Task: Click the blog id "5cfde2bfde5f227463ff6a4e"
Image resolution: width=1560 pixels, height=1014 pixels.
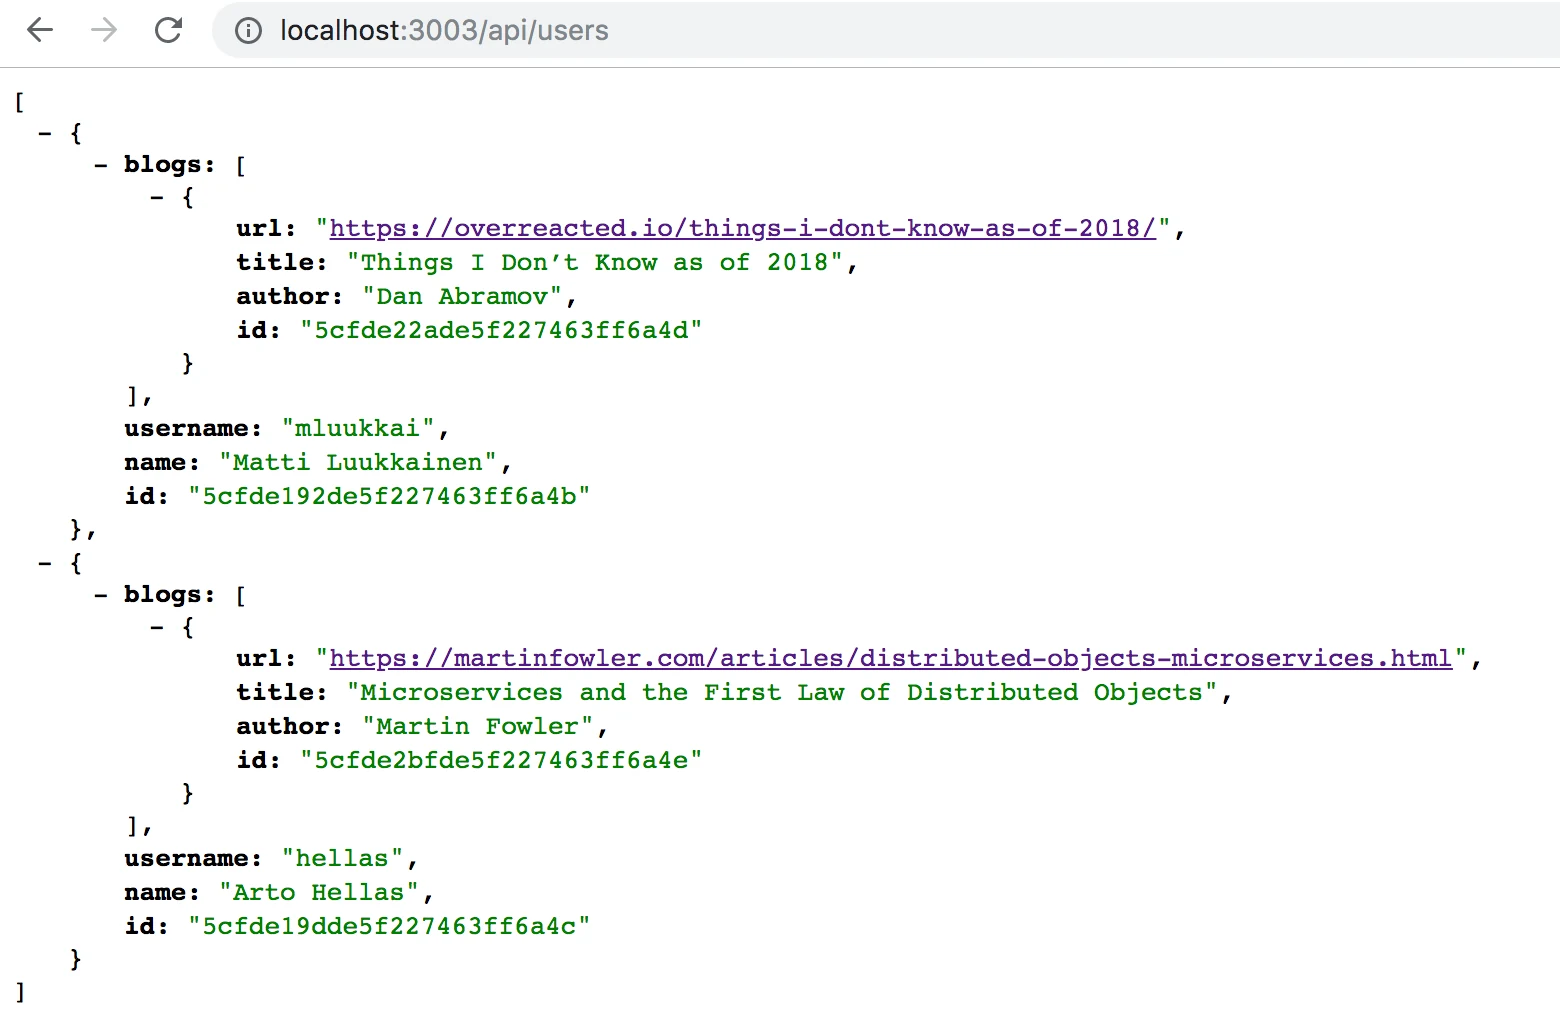Action: [x=501, y=761]
